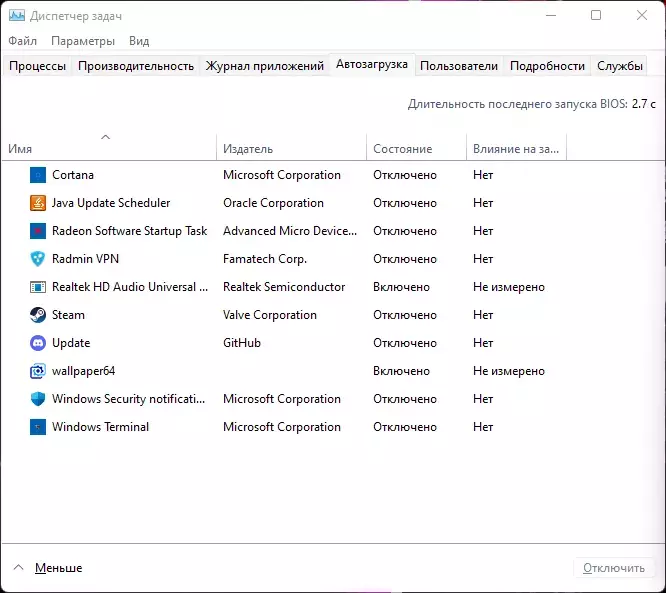Screen dimensions: 666x593
Task: Click the Task Manager title bar icon
Action: coord(17,16)
